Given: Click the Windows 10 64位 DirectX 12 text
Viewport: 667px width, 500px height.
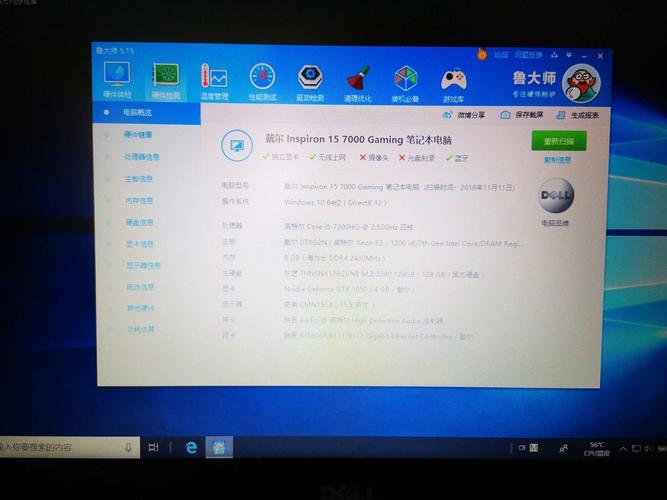Looking at the screenshot, I should pyautogui.click(x=336, y=203).
